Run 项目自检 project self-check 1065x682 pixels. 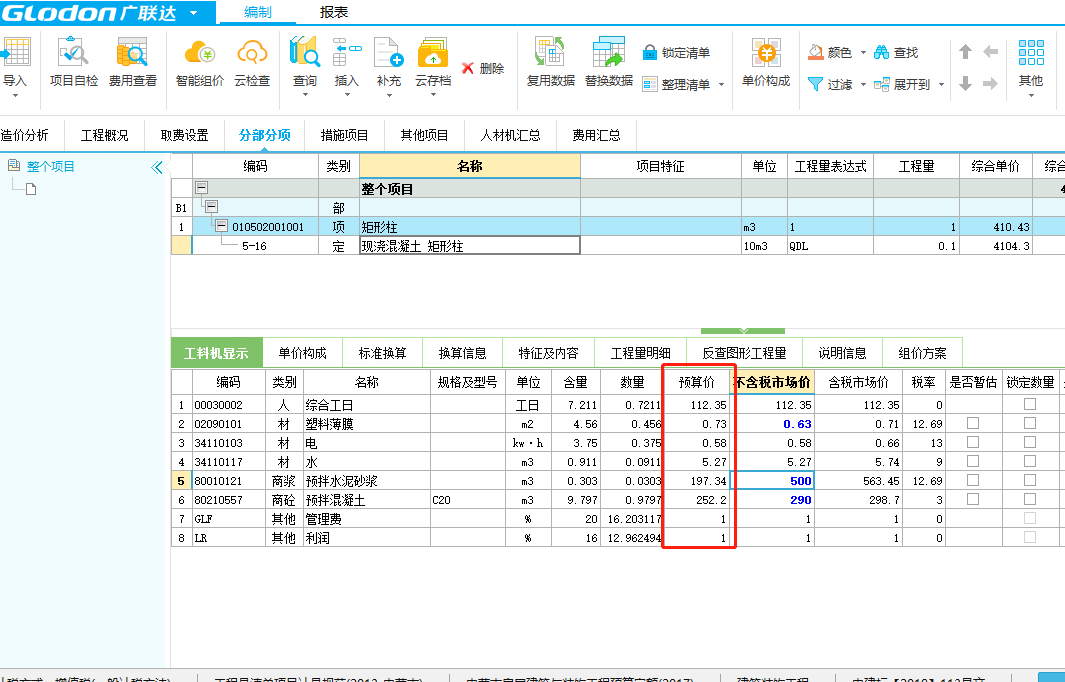coord(73,62)
